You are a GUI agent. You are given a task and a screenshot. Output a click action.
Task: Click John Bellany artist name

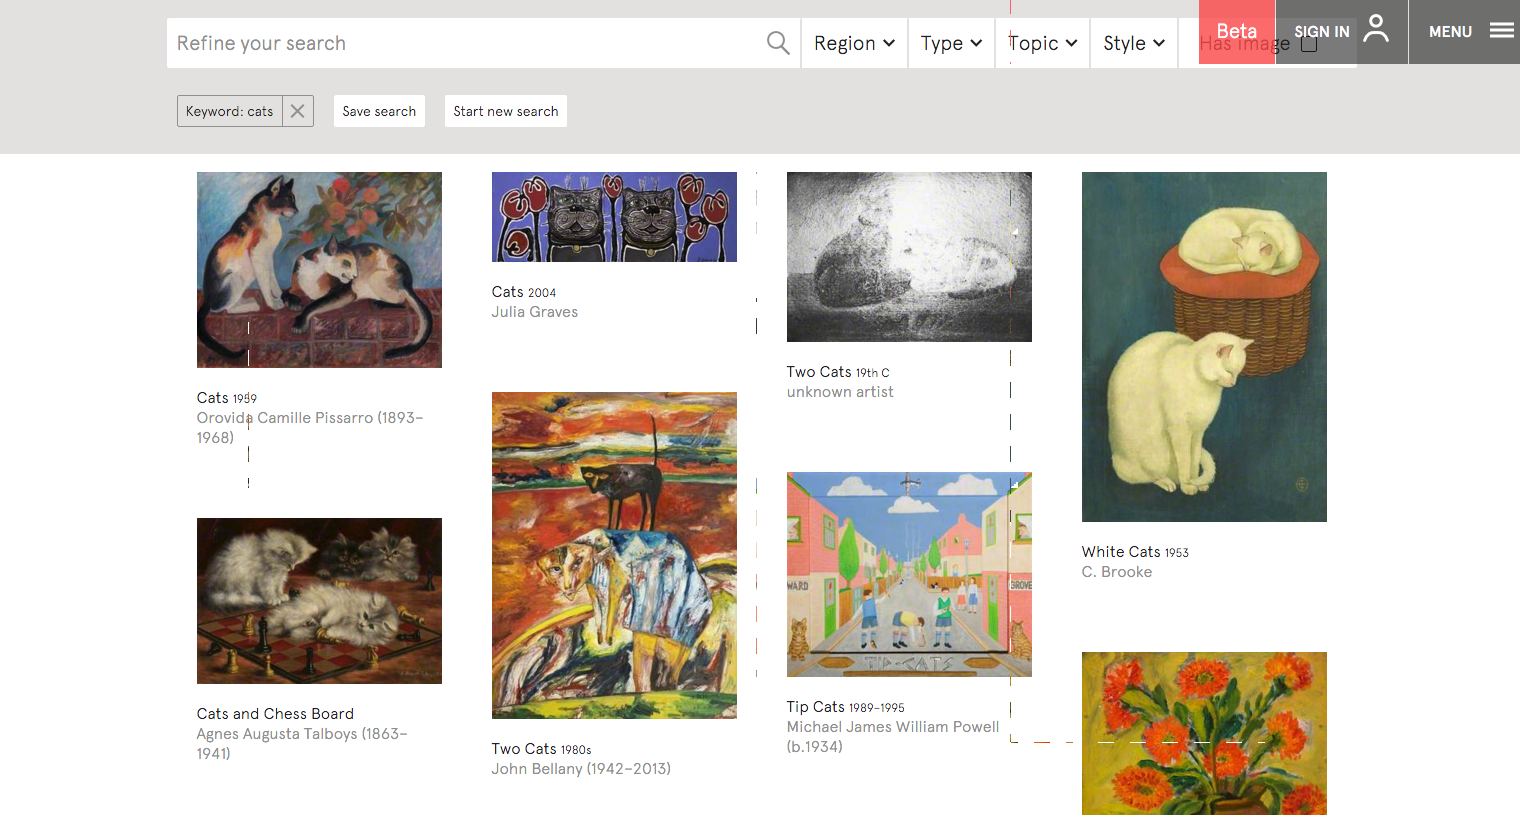click(581, 769)
